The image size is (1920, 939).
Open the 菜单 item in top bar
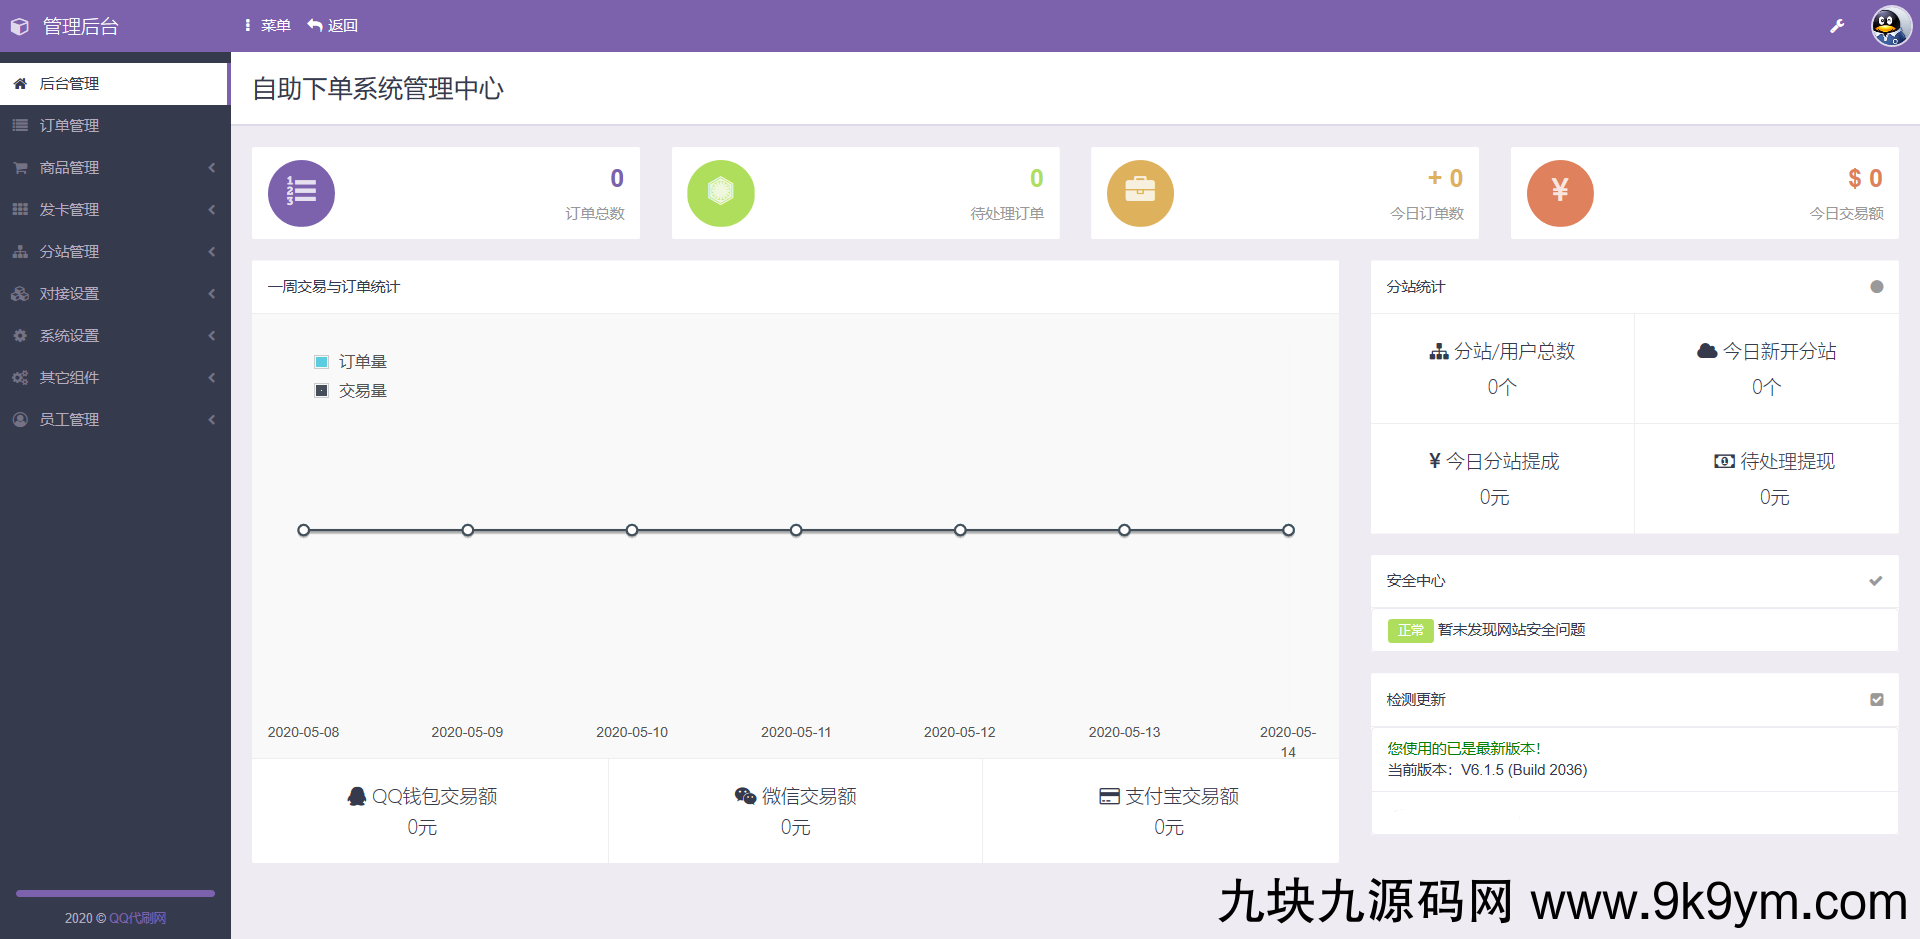coord(266,25)
